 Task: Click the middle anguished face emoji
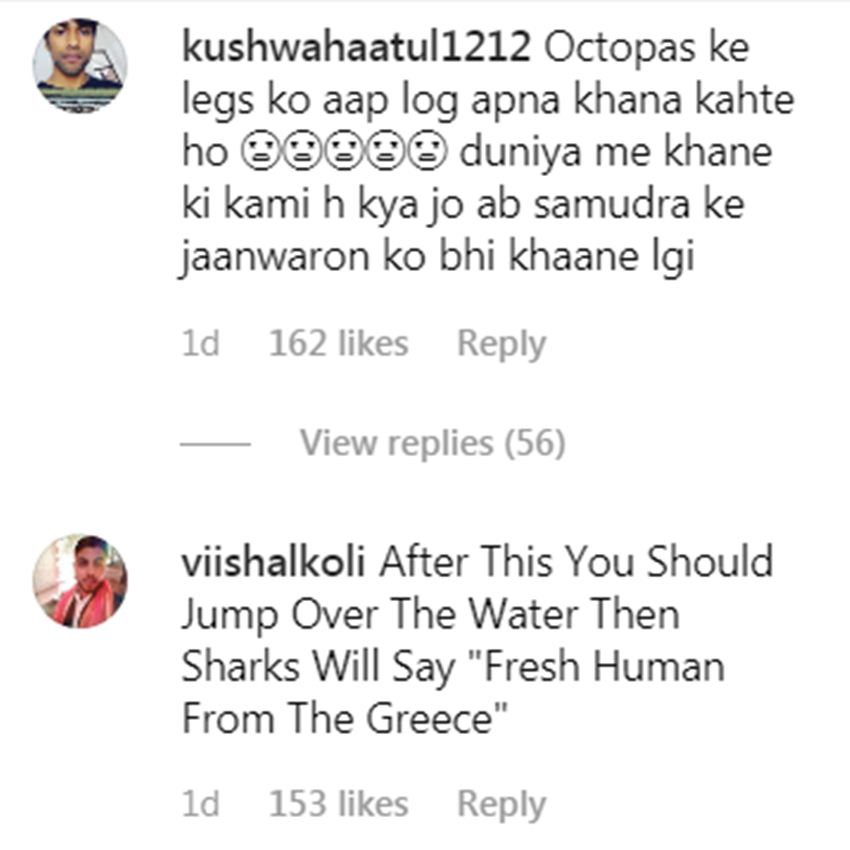[x=344, y=152]
